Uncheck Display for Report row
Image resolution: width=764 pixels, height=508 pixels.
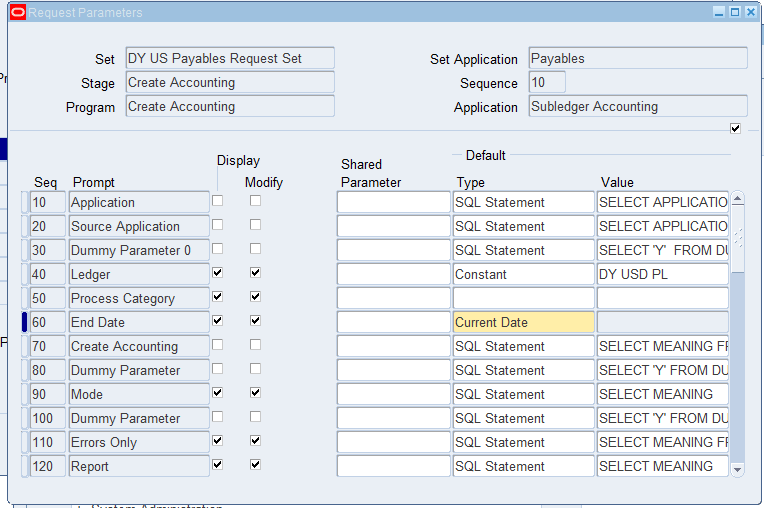[x=217, y=465]
